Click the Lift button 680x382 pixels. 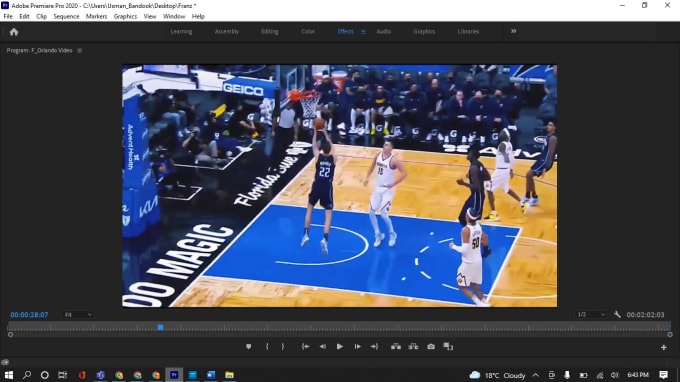[x=396, y=346]
